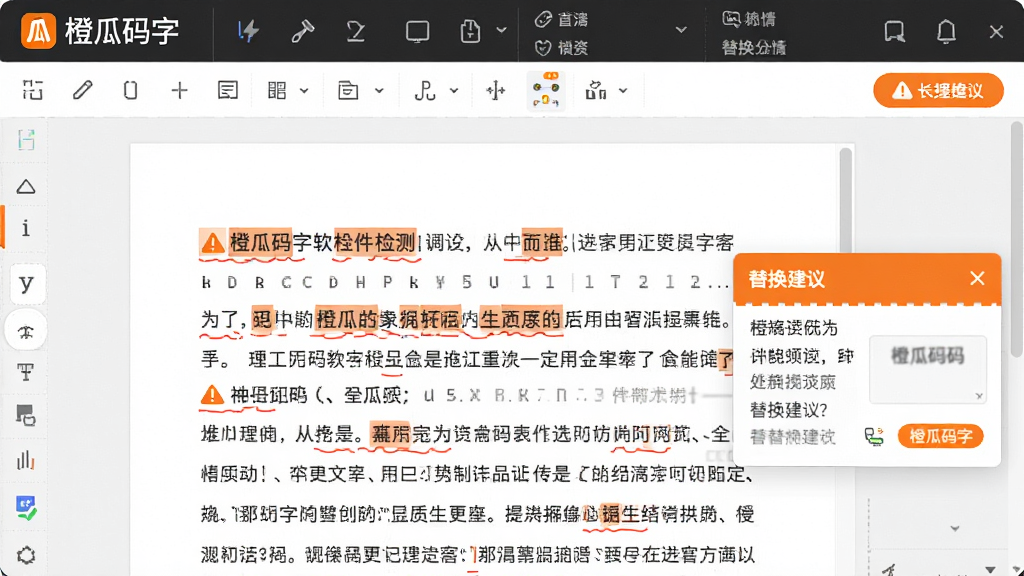Click the calendar folder icon in toolbar

click(x=348, y=90)
